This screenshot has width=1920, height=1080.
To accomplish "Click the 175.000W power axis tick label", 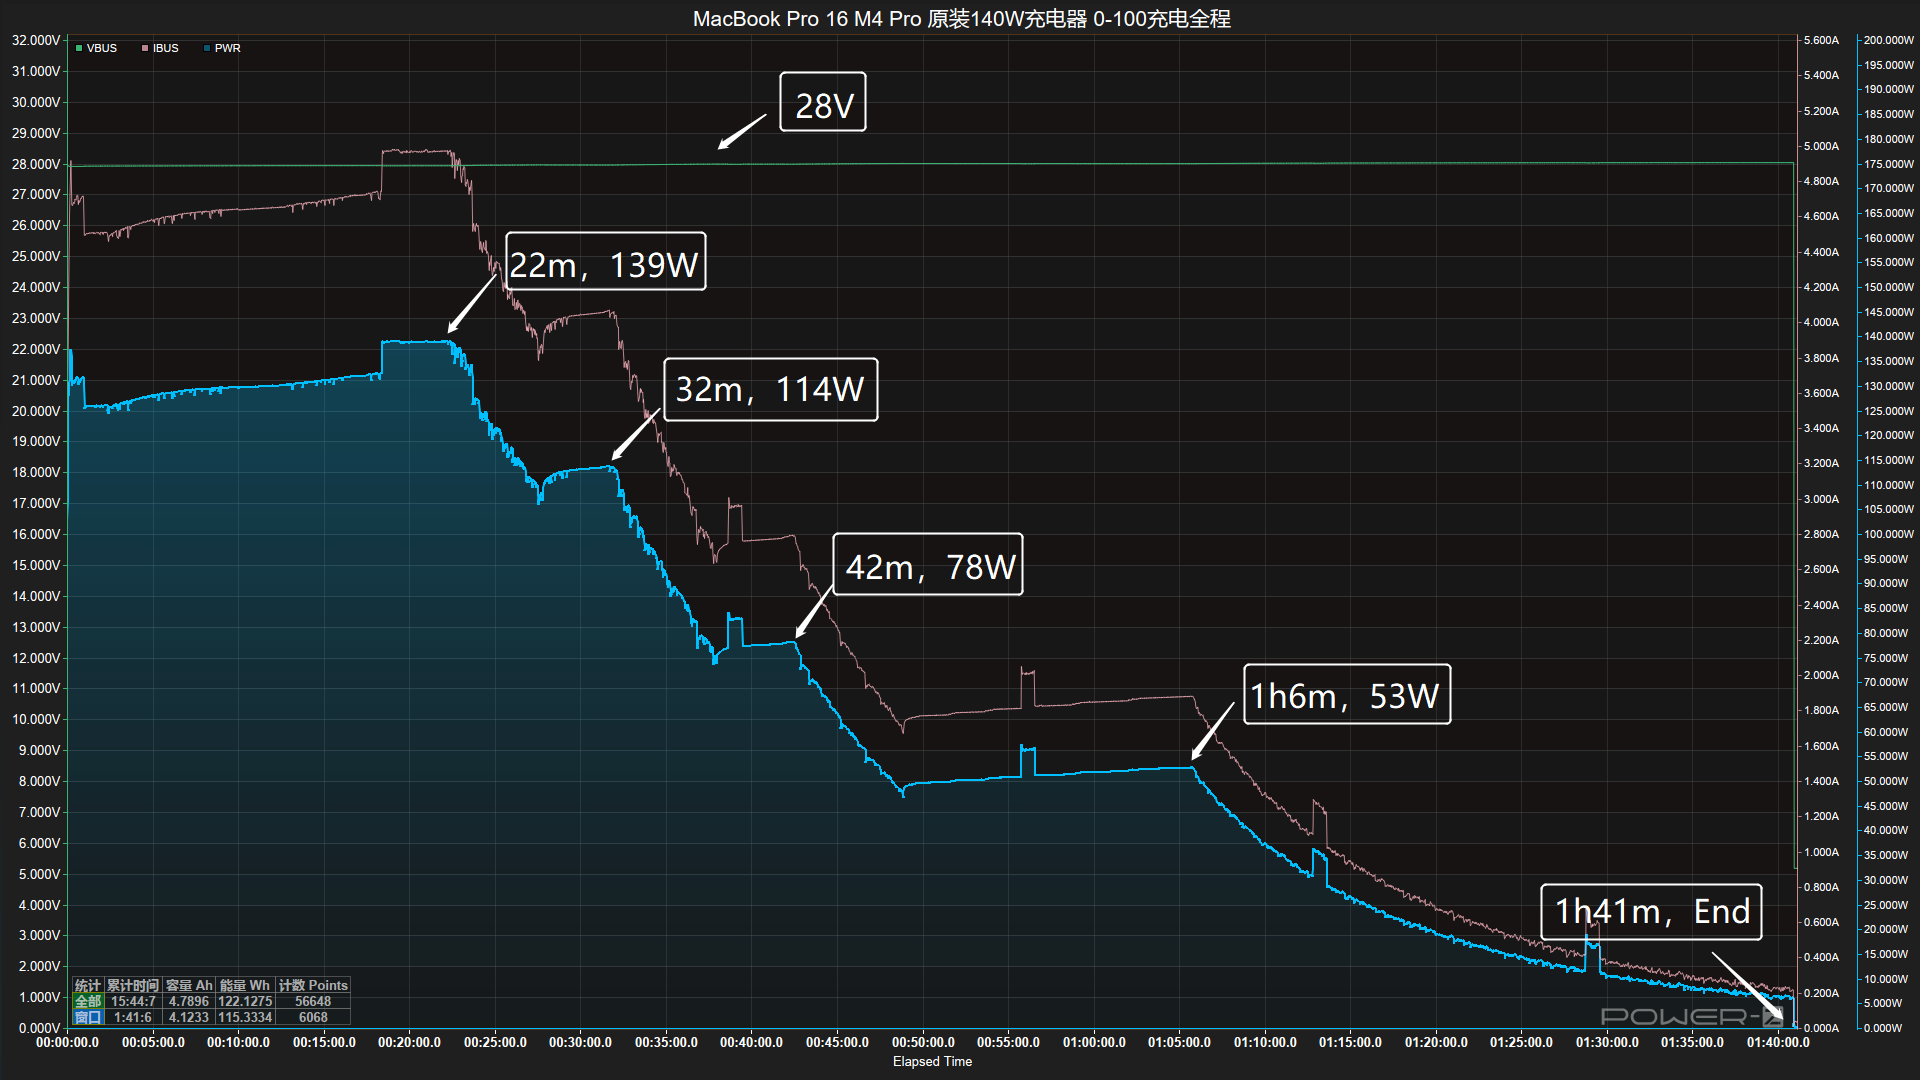I will [x=1888, y=164].
